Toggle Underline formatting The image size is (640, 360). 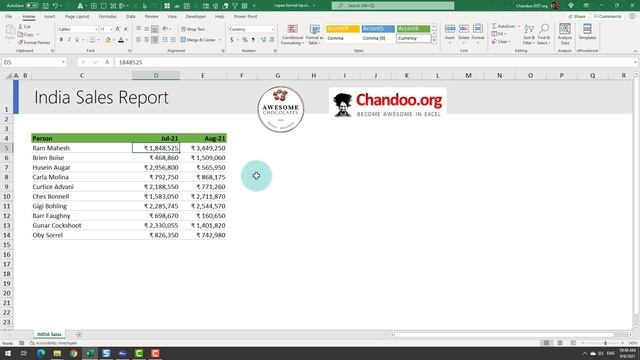click(77, 40)
